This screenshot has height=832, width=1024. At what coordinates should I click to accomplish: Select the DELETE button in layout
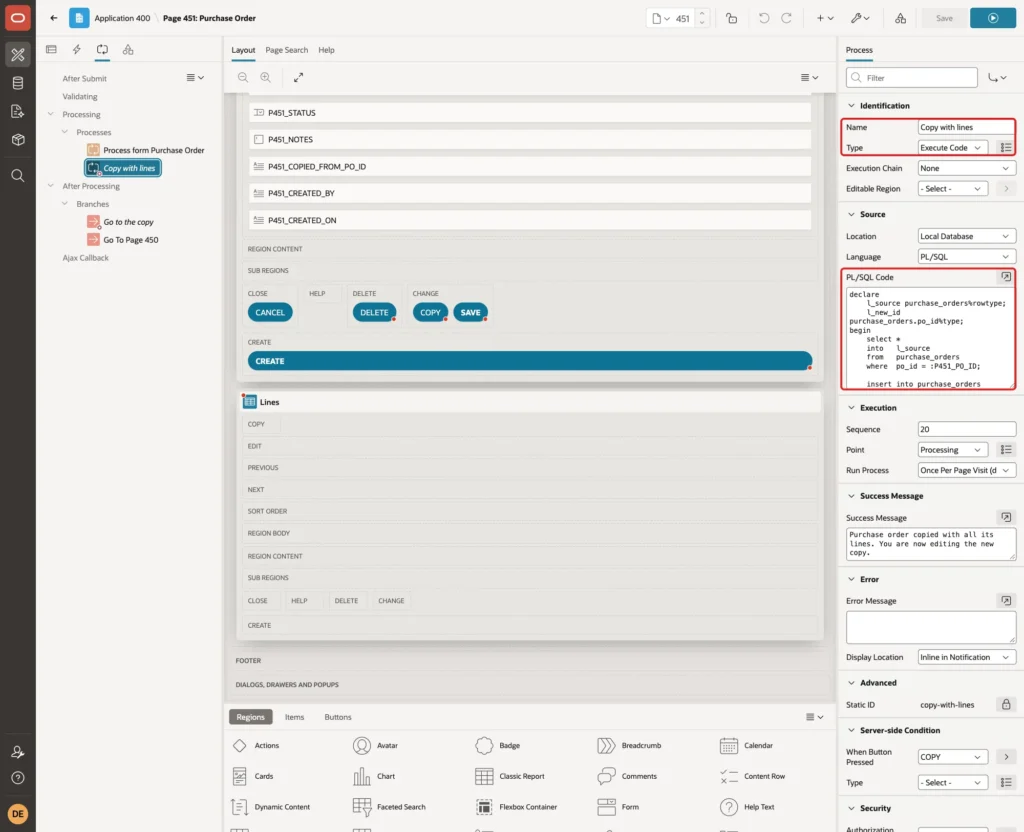click(374, 312)
